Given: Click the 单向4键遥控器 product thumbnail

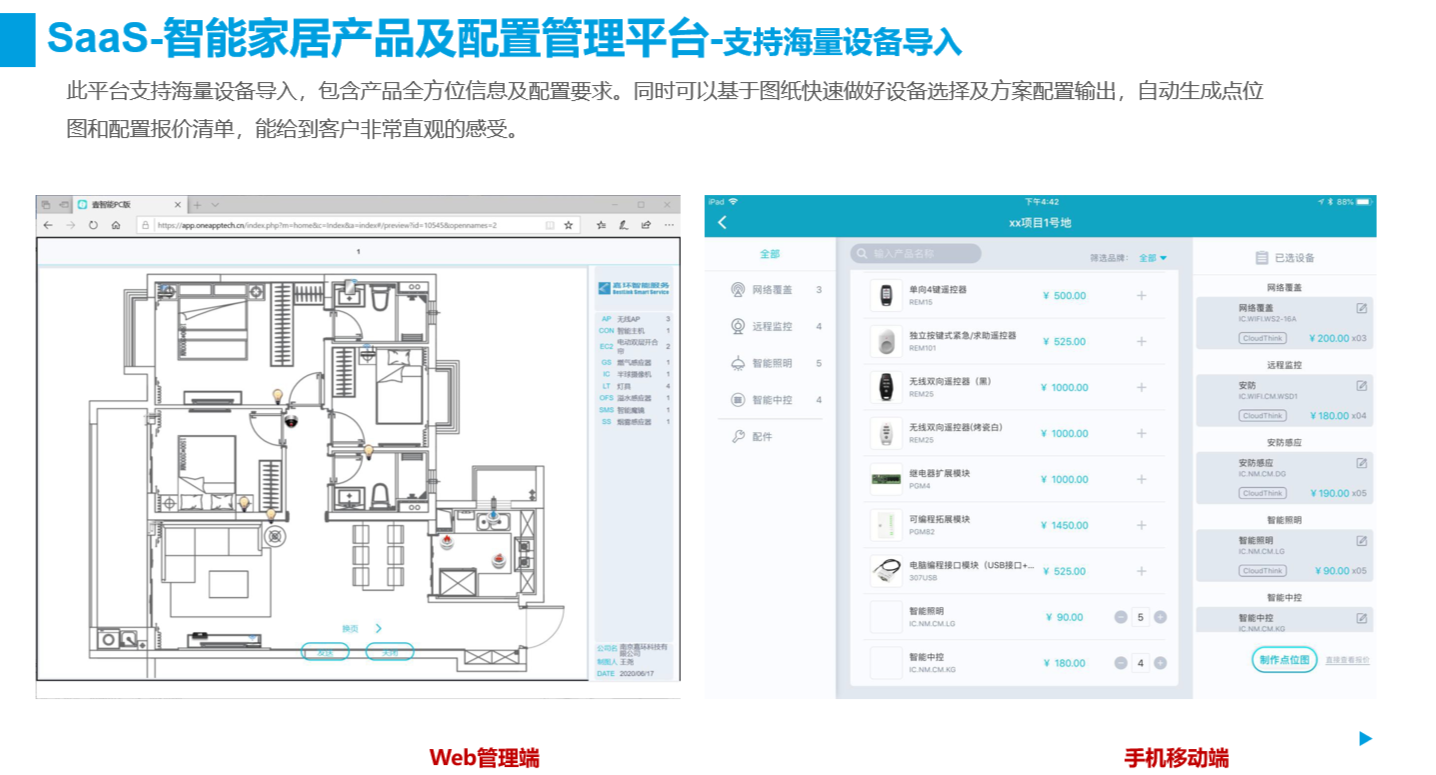Looking at the screenshot, I should pyautogui.click(x=886, y=296).
